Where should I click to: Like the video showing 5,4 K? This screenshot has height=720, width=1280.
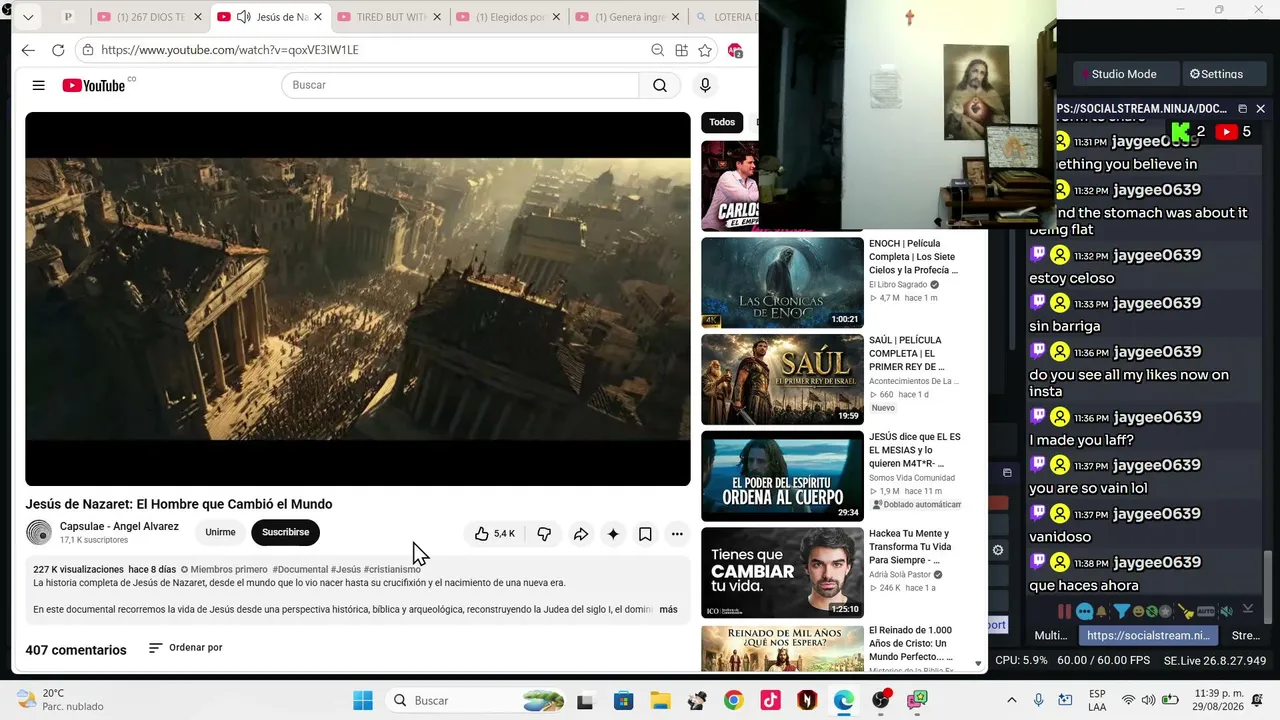pos(495,534)
